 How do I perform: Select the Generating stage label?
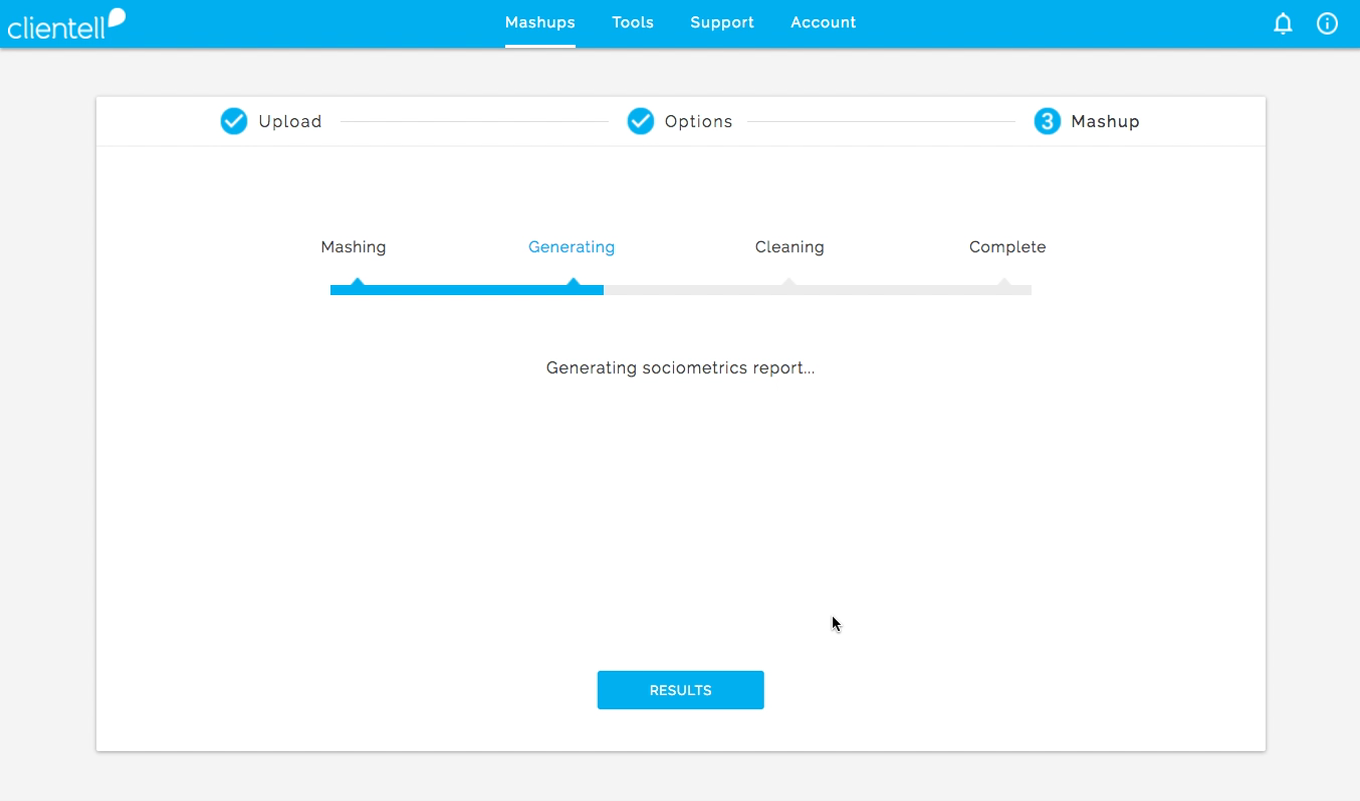571,247
